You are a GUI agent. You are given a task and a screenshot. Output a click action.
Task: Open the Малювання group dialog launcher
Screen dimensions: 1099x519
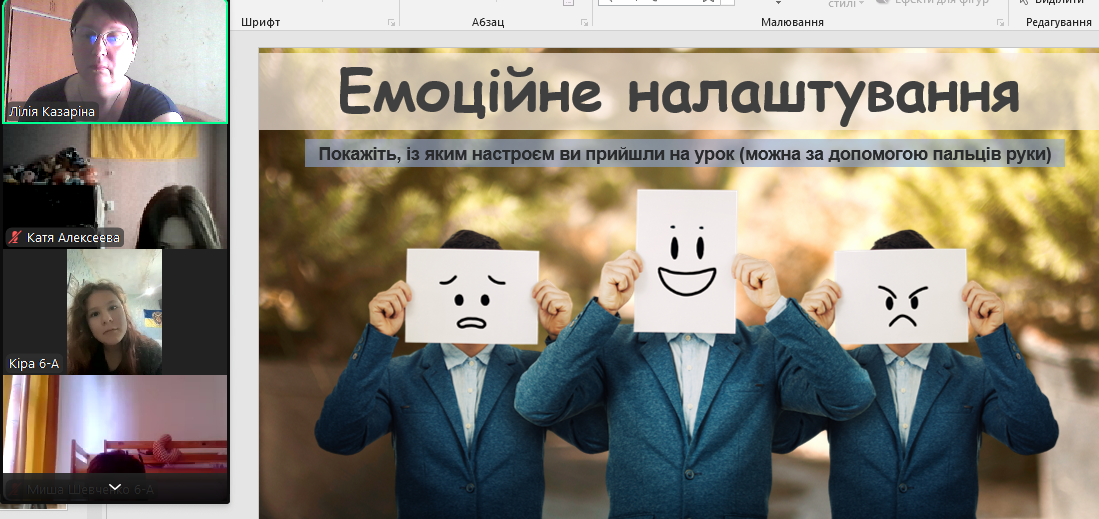1000,23
